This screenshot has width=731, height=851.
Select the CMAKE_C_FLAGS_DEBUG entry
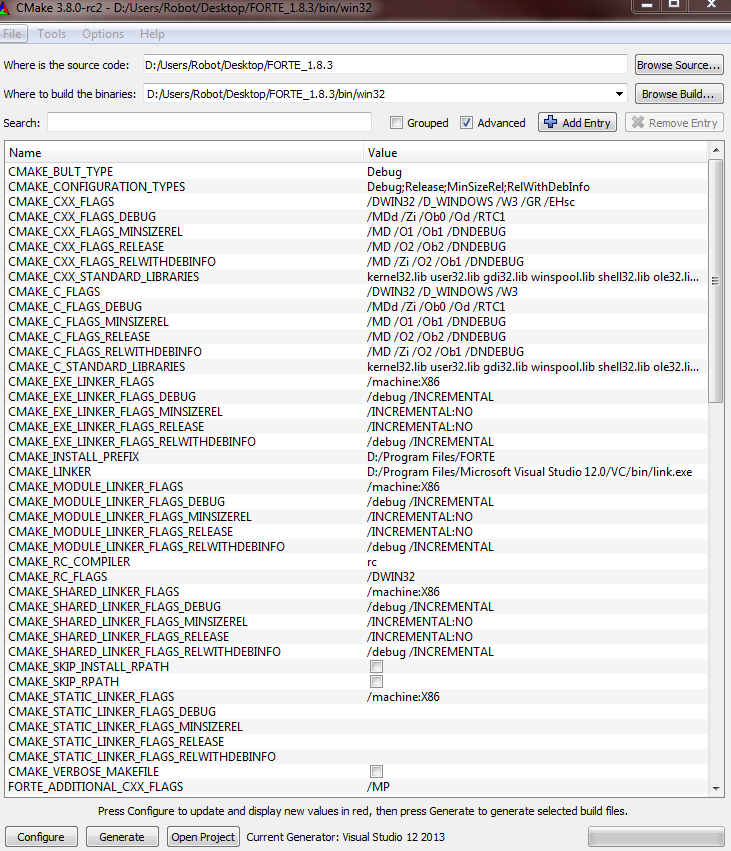(75, 307)
